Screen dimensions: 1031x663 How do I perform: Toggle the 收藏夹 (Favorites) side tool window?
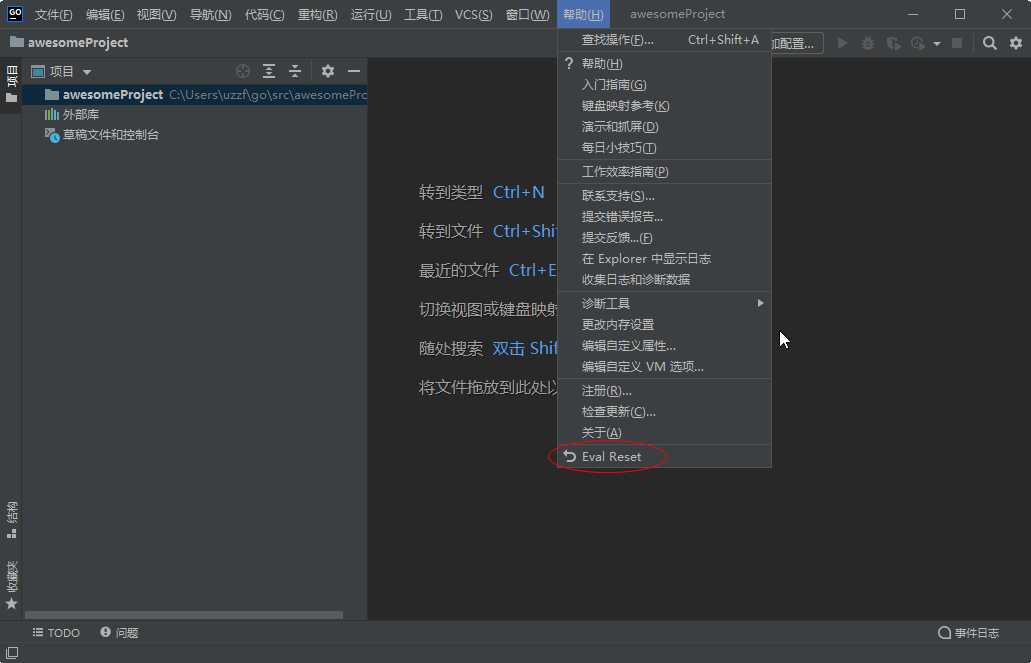pyautogui.click(x=11, y=585)
